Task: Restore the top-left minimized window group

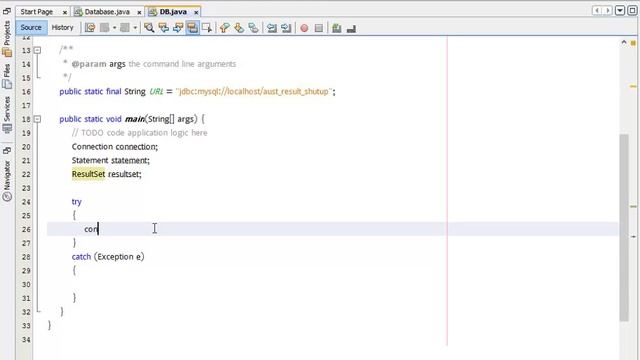Action: coord(7,11)
